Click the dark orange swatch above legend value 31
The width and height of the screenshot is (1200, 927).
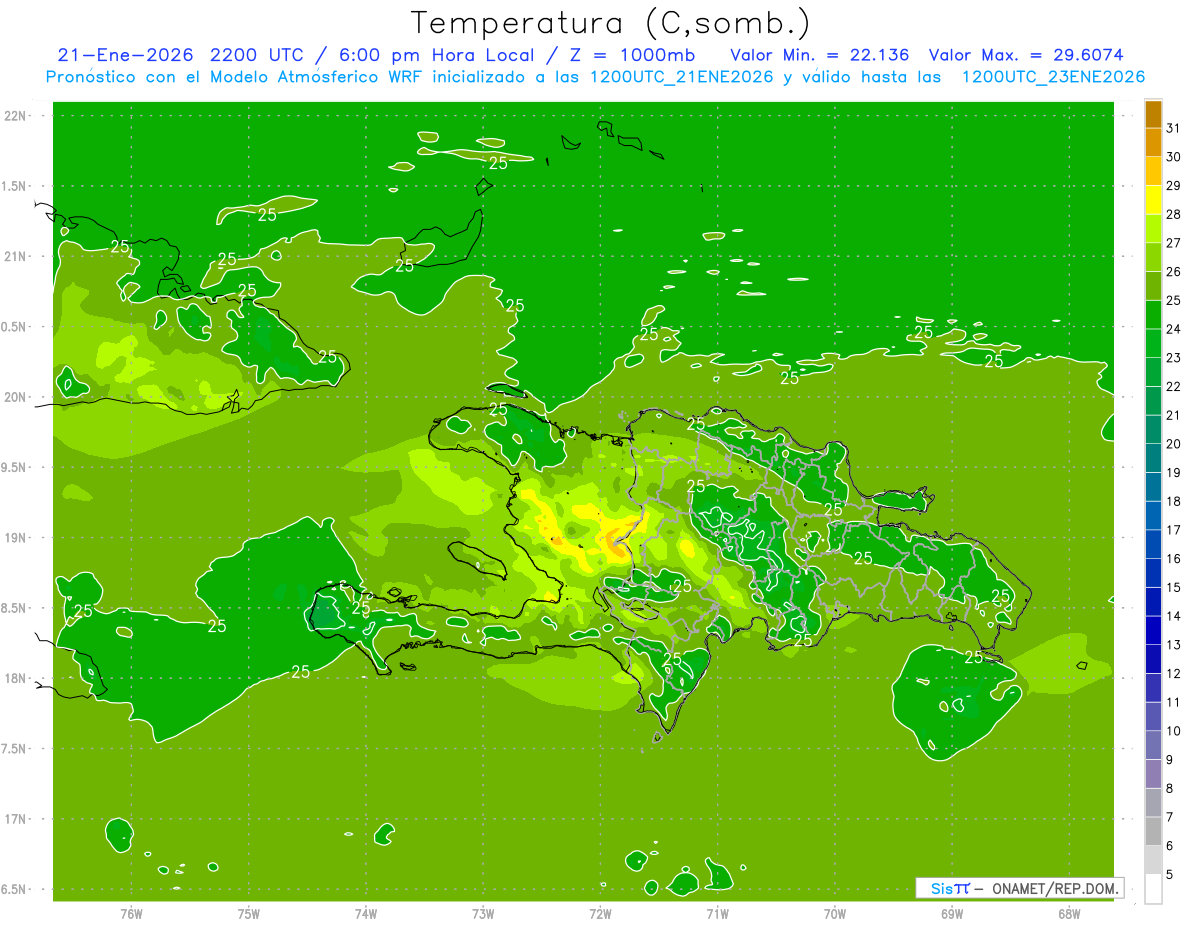point(1153,114)
